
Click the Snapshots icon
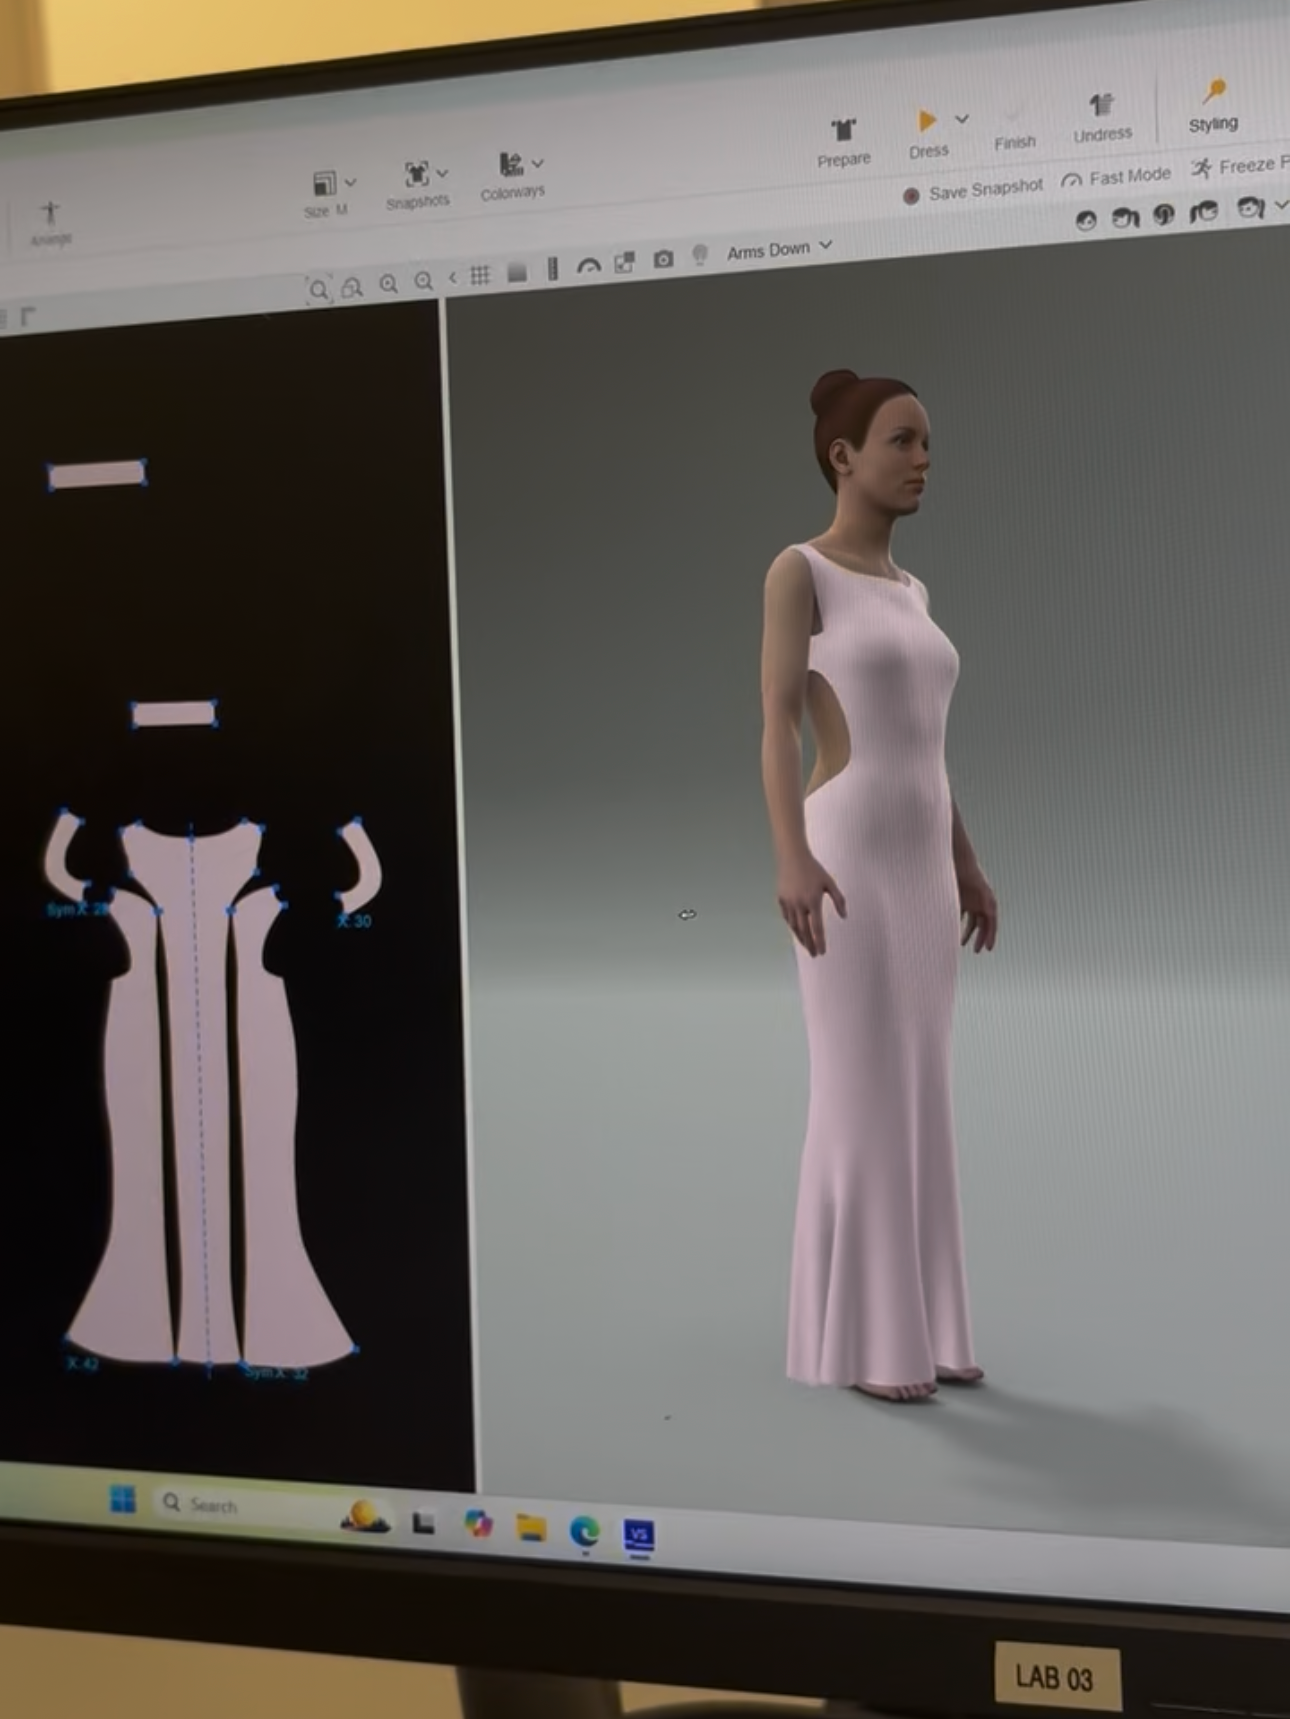click(416, 174)
